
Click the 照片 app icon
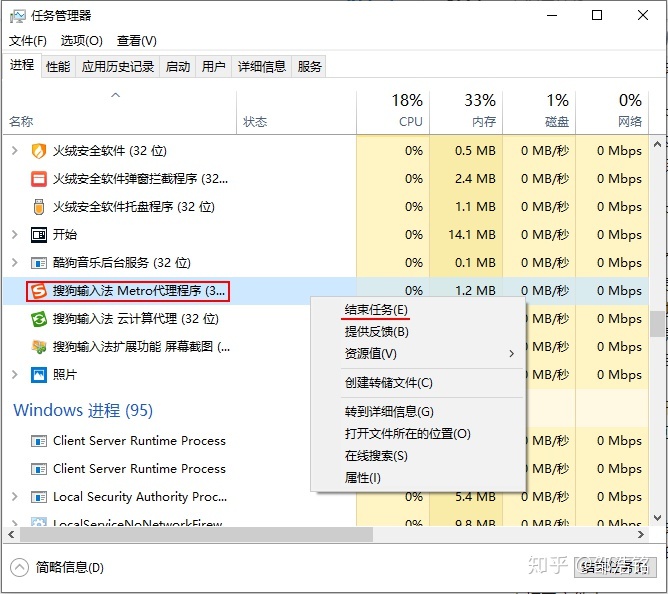39,375
